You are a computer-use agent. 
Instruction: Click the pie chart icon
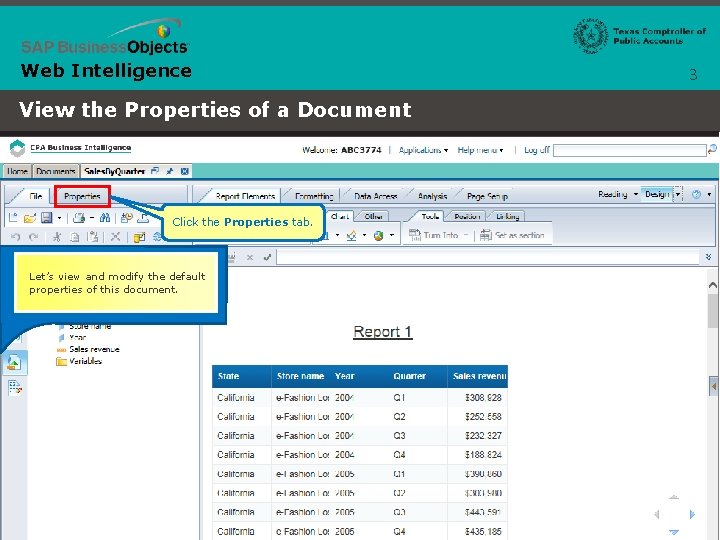pyautogui.click(x=378, y=236)
